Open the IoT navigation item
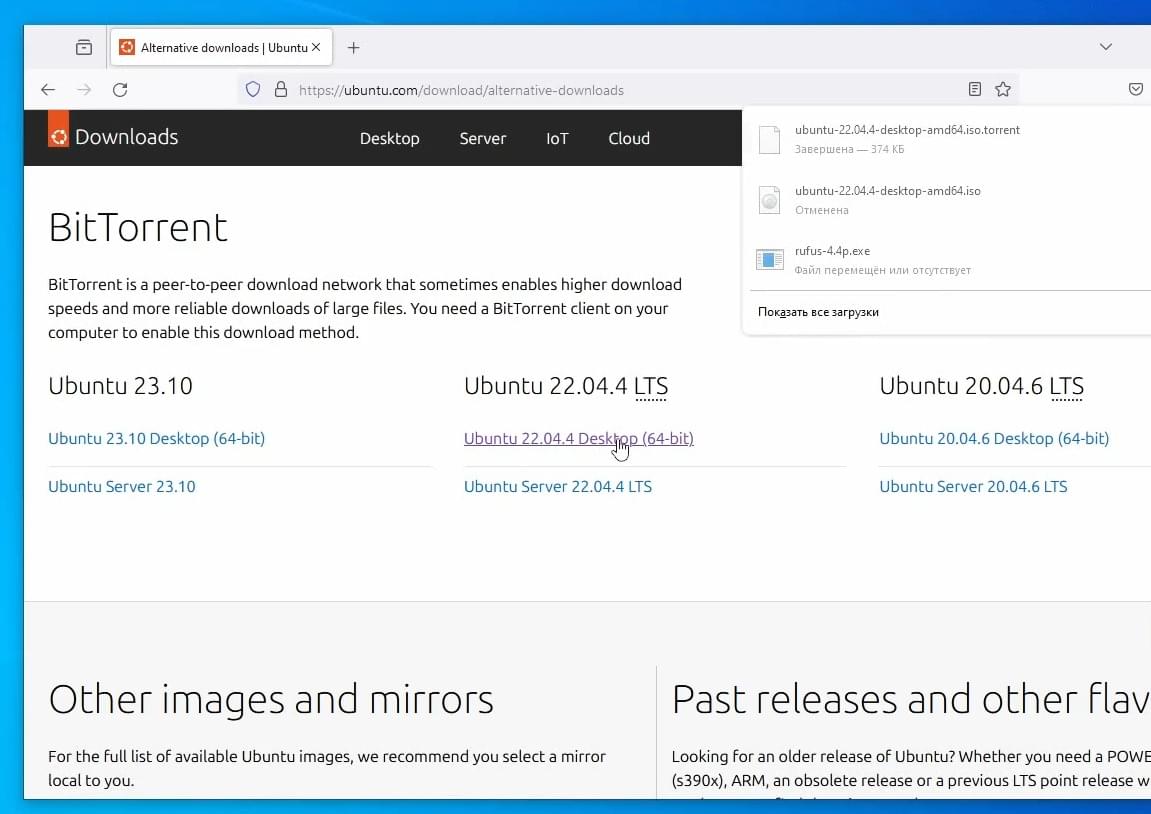 pyautogui.click(x=557, y=138)
